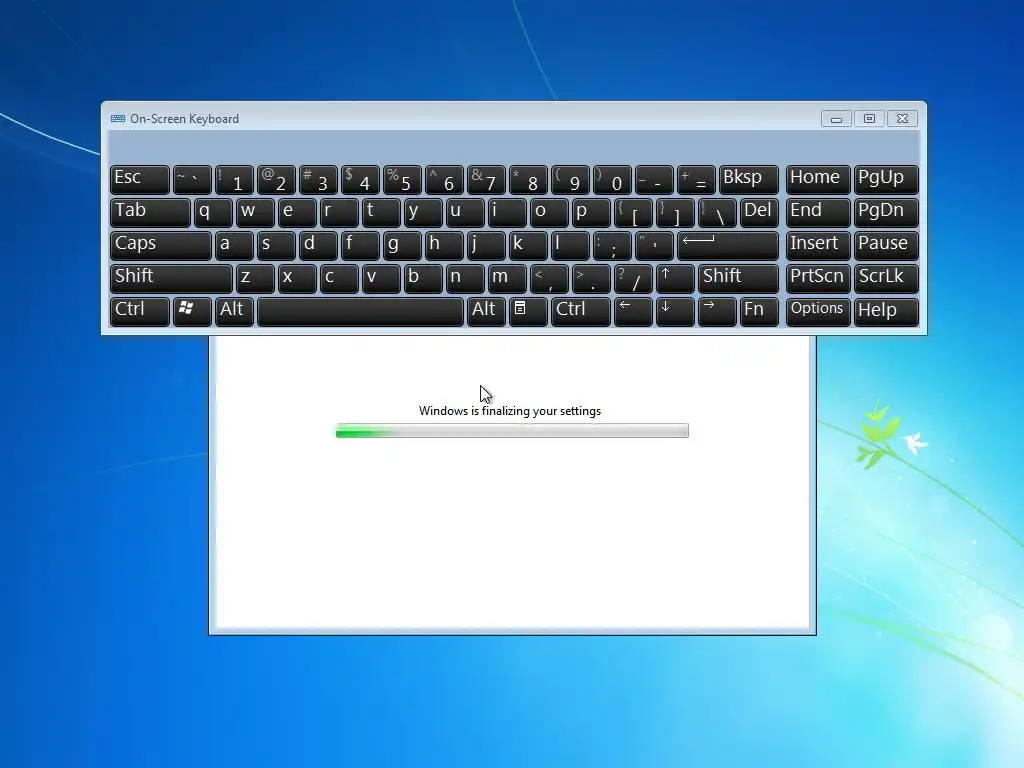Click the letter w key

click(x=255, y=212)
